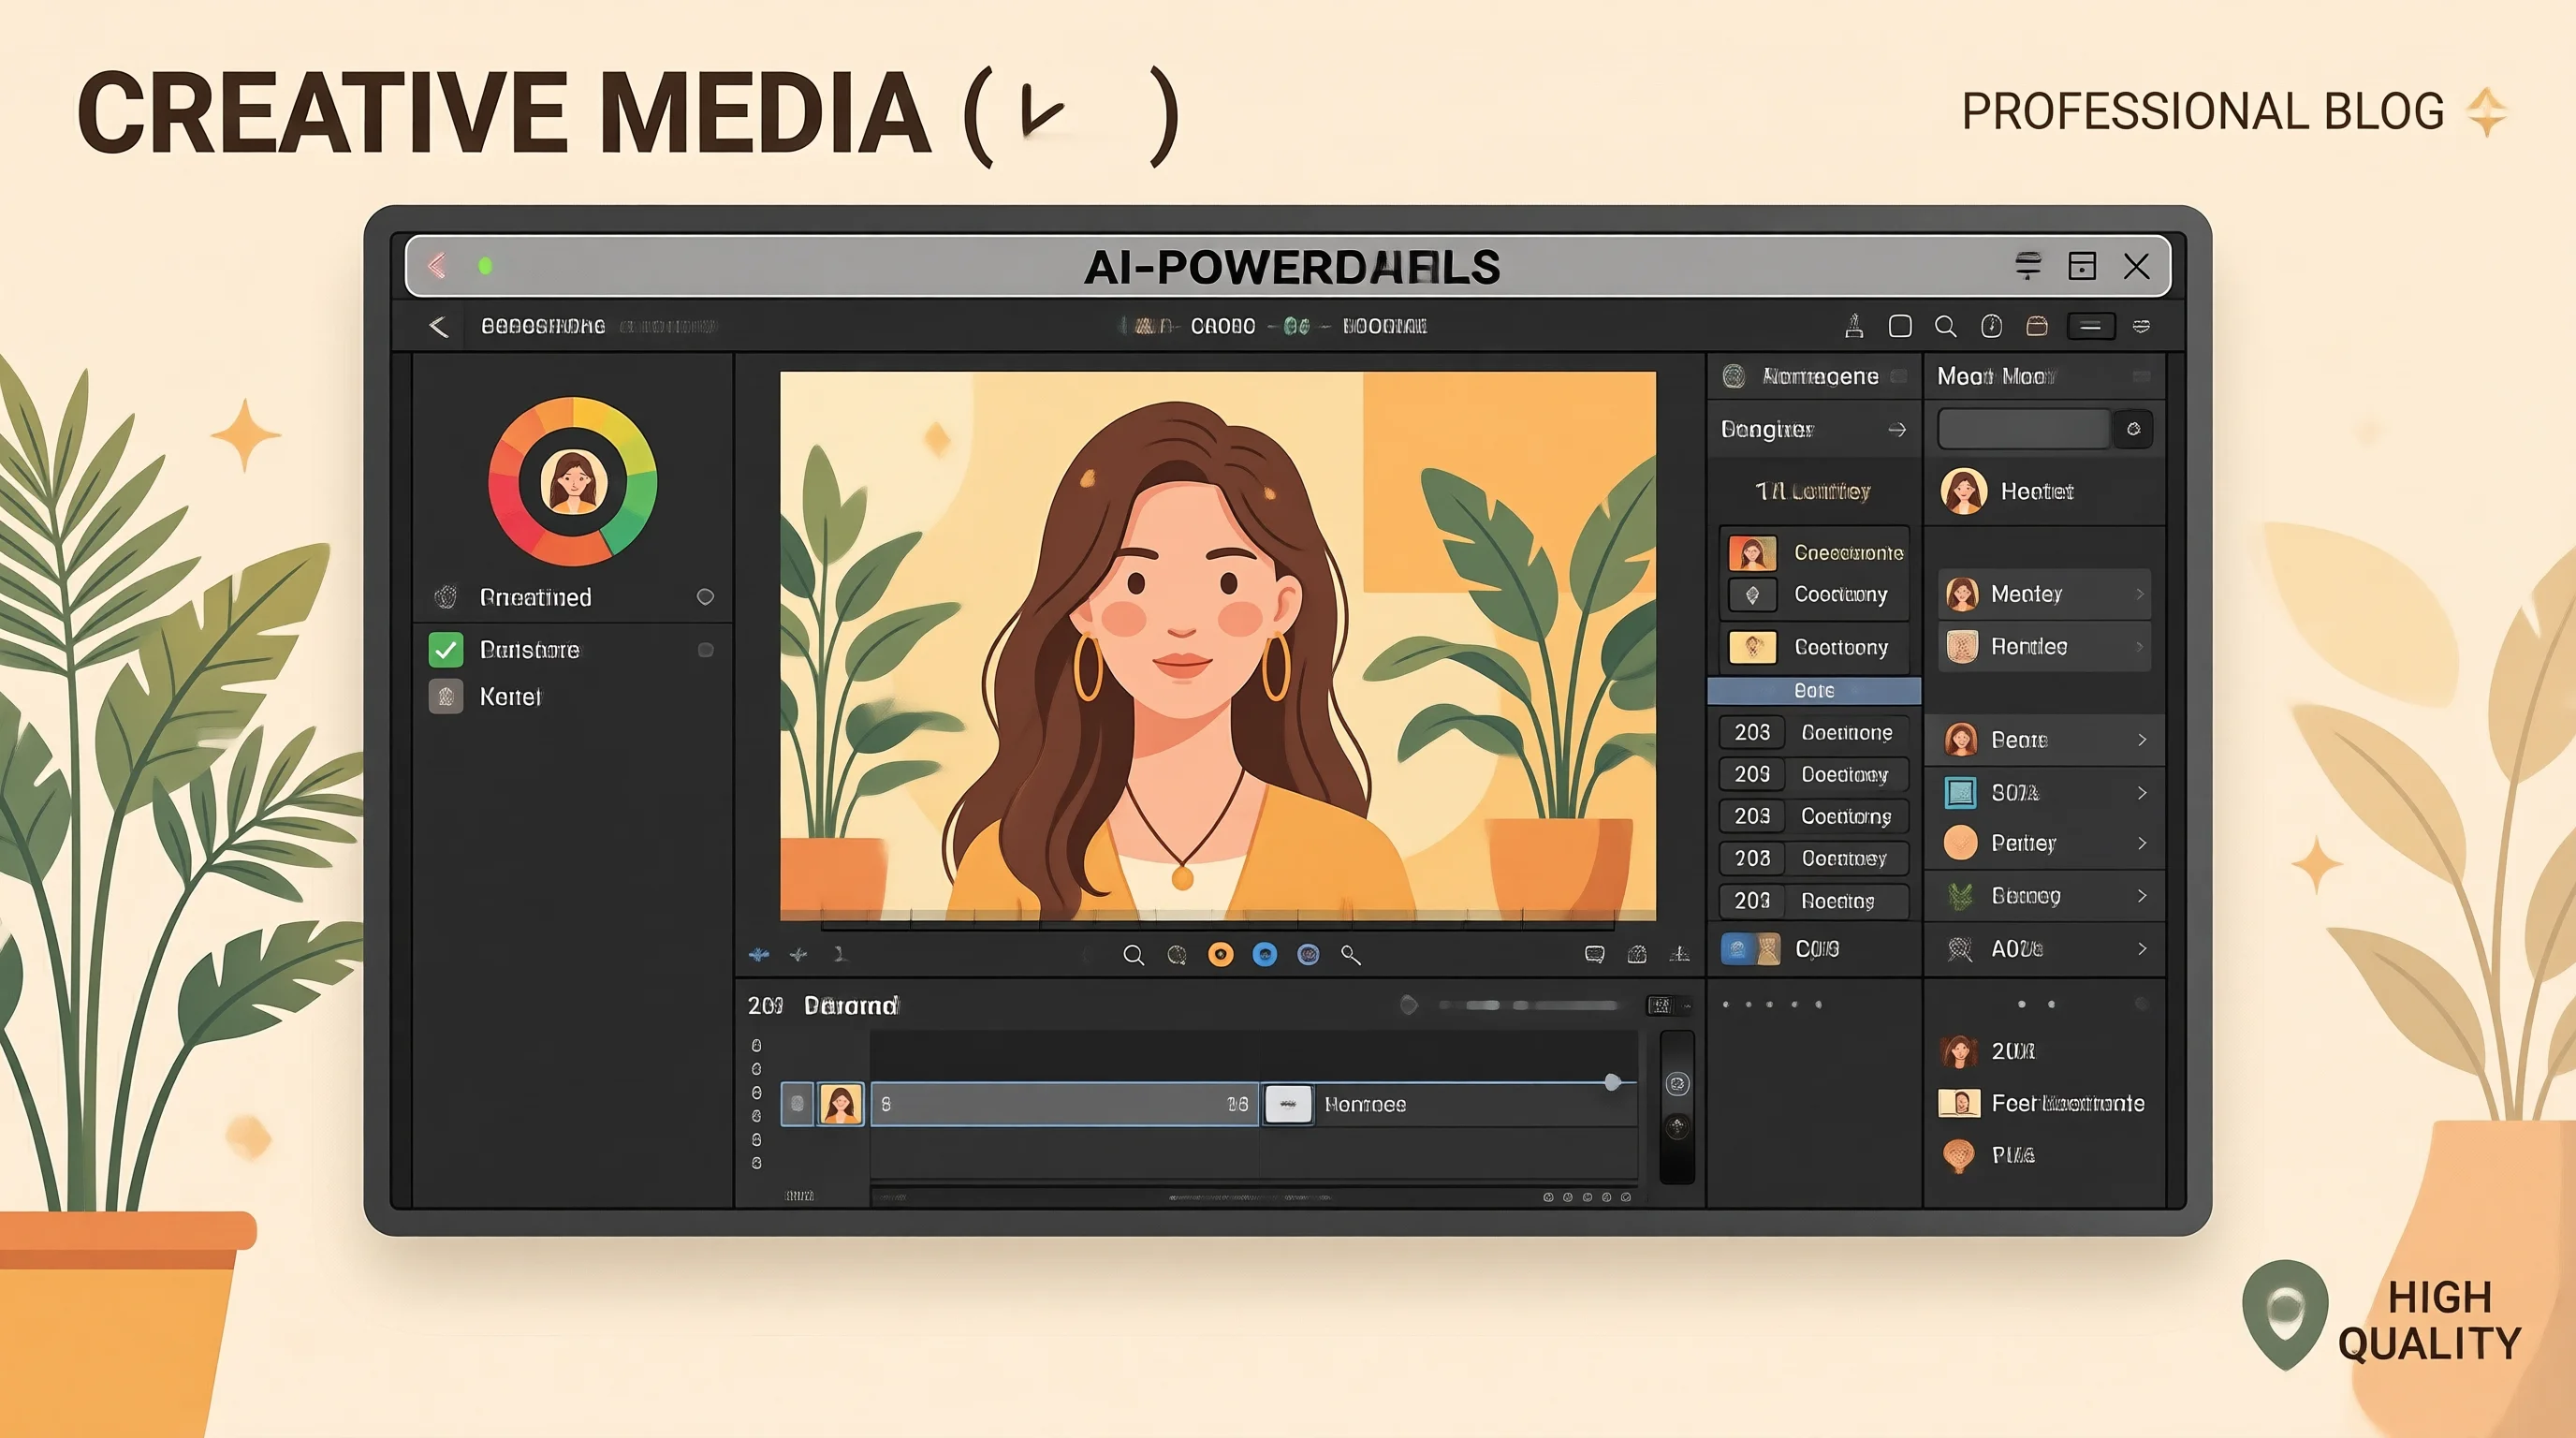Select the purple-blue circle tool under canvas
The width and height of the screenshot is (2576, 1438).
click(1308, 955)
